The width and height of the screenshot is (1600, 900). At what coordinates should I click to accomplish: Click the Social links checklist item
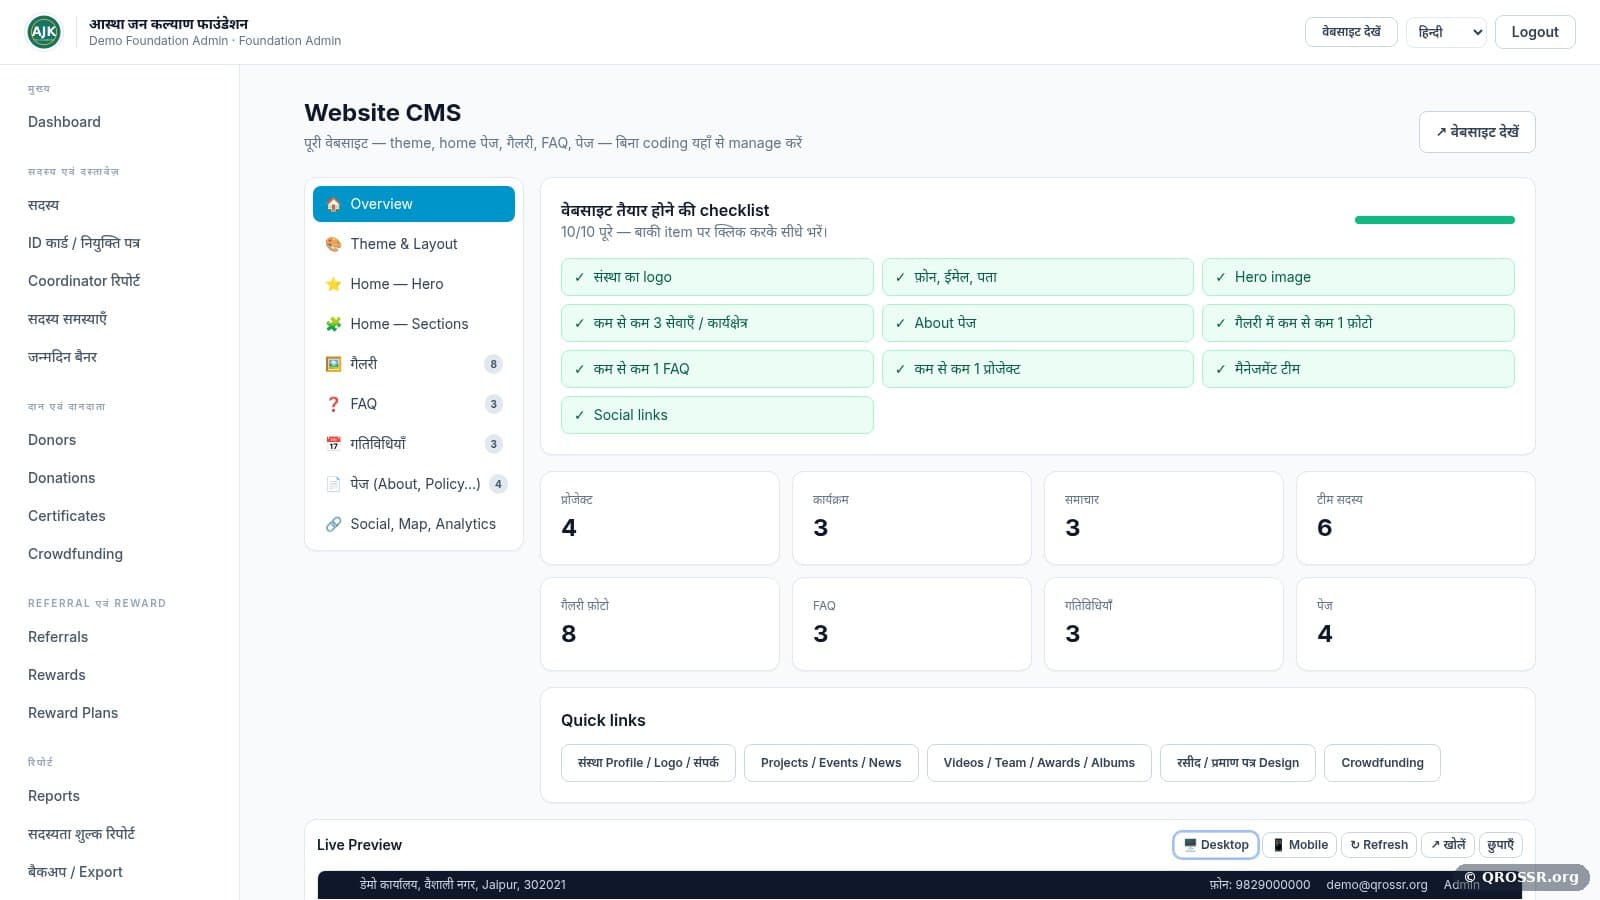pyautogui.click(x=717, y=415)
